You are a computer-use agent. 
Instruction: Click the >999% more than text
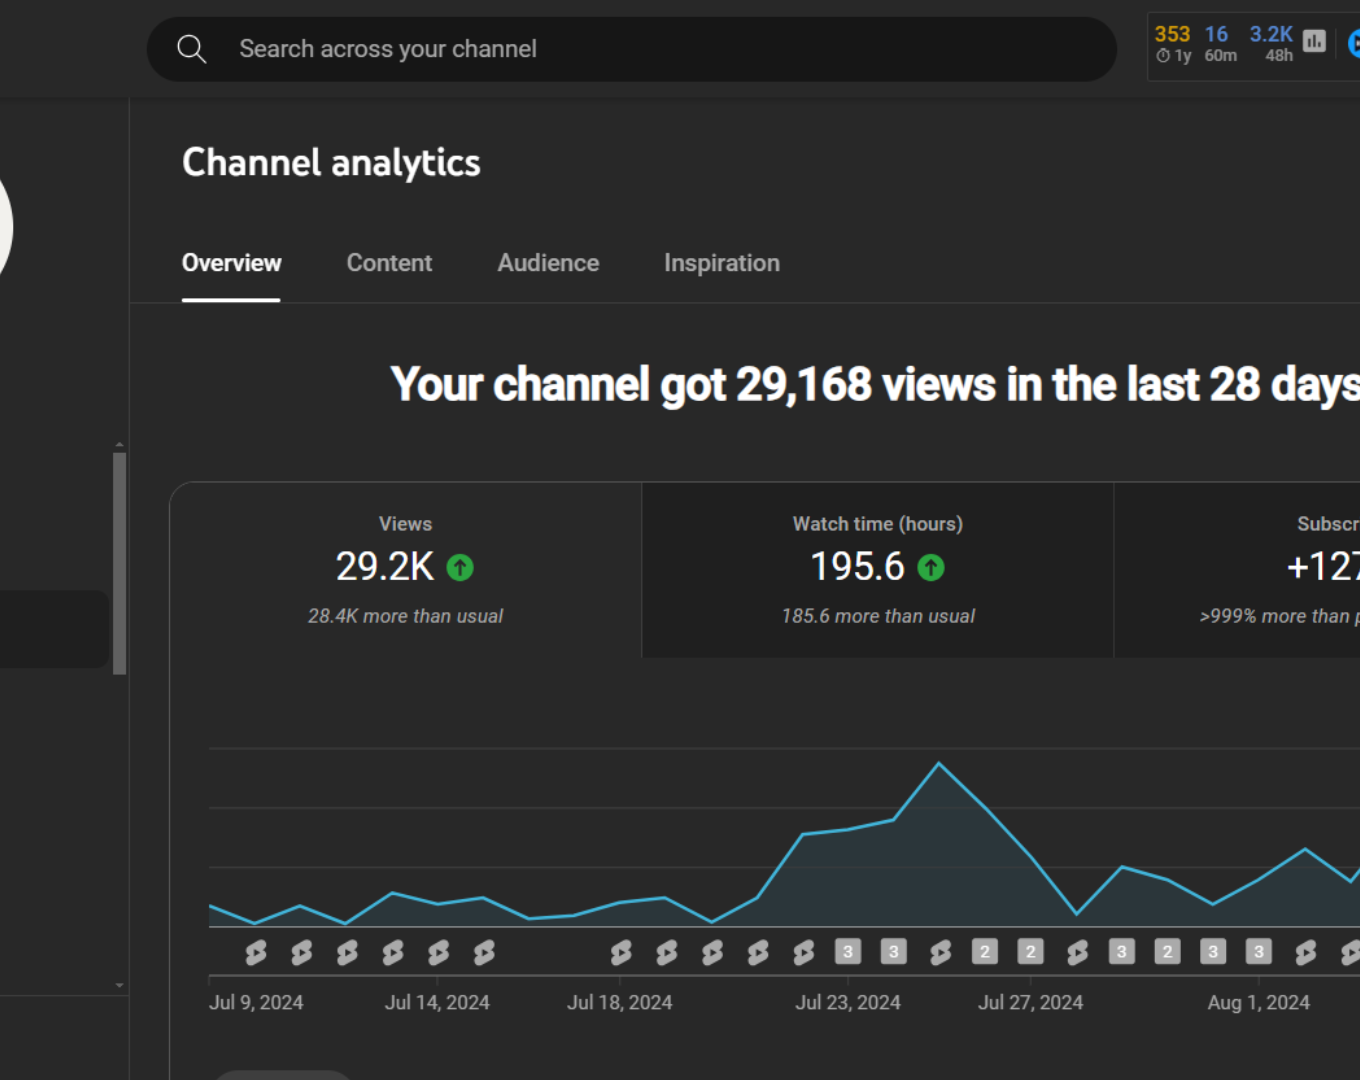[1279, 616]
